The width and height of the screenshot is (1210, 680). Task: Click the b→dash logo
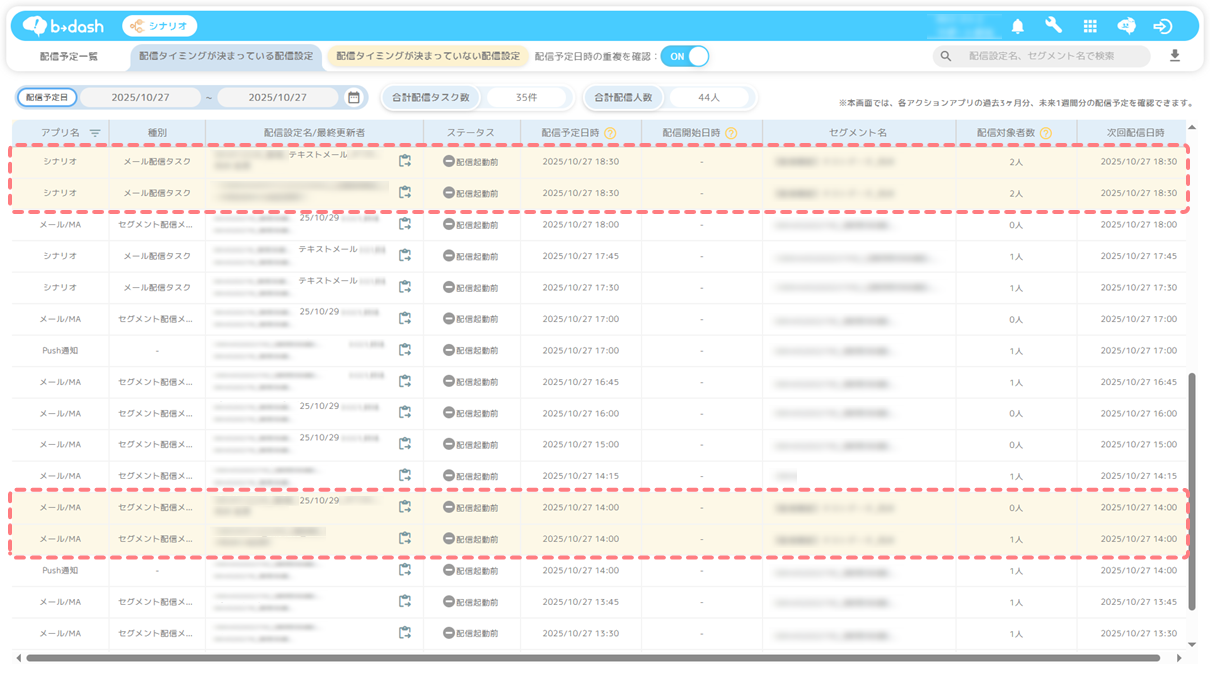[x=64, y=27]
